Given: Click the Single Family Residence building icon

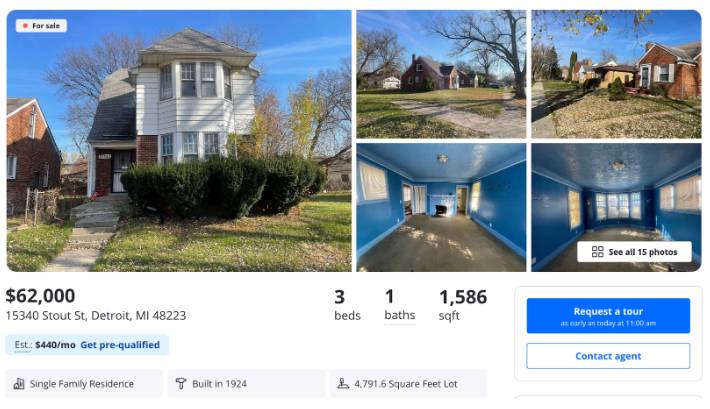Looking at the screenshot, I should pos(19,384).
